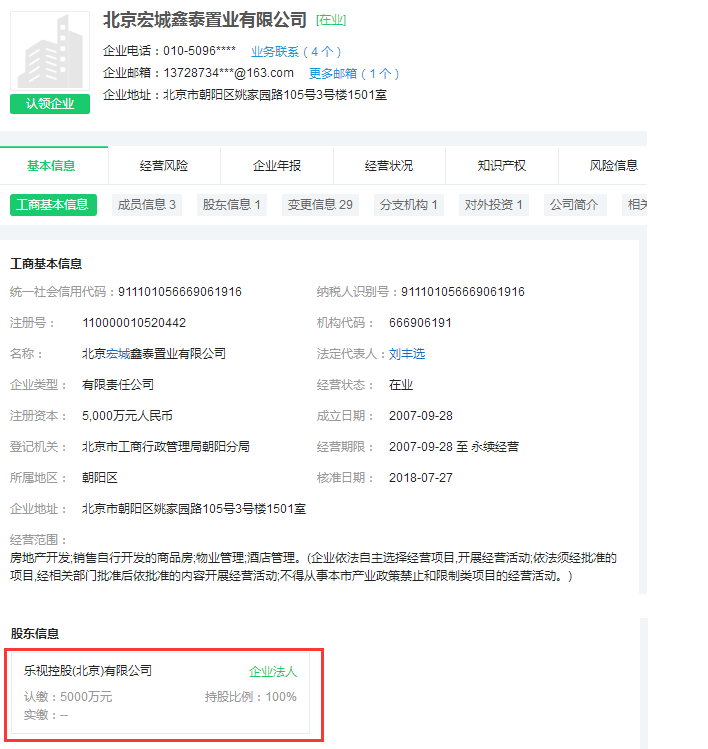Open 更多邮箱 (1个) link
708x749 pixels.
point(354,74)
